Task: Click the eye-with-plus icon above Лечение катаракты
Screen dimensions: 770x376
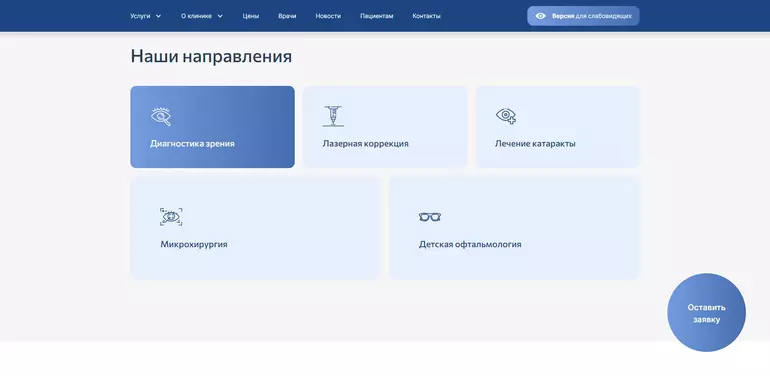Action: tap(506, 116)
